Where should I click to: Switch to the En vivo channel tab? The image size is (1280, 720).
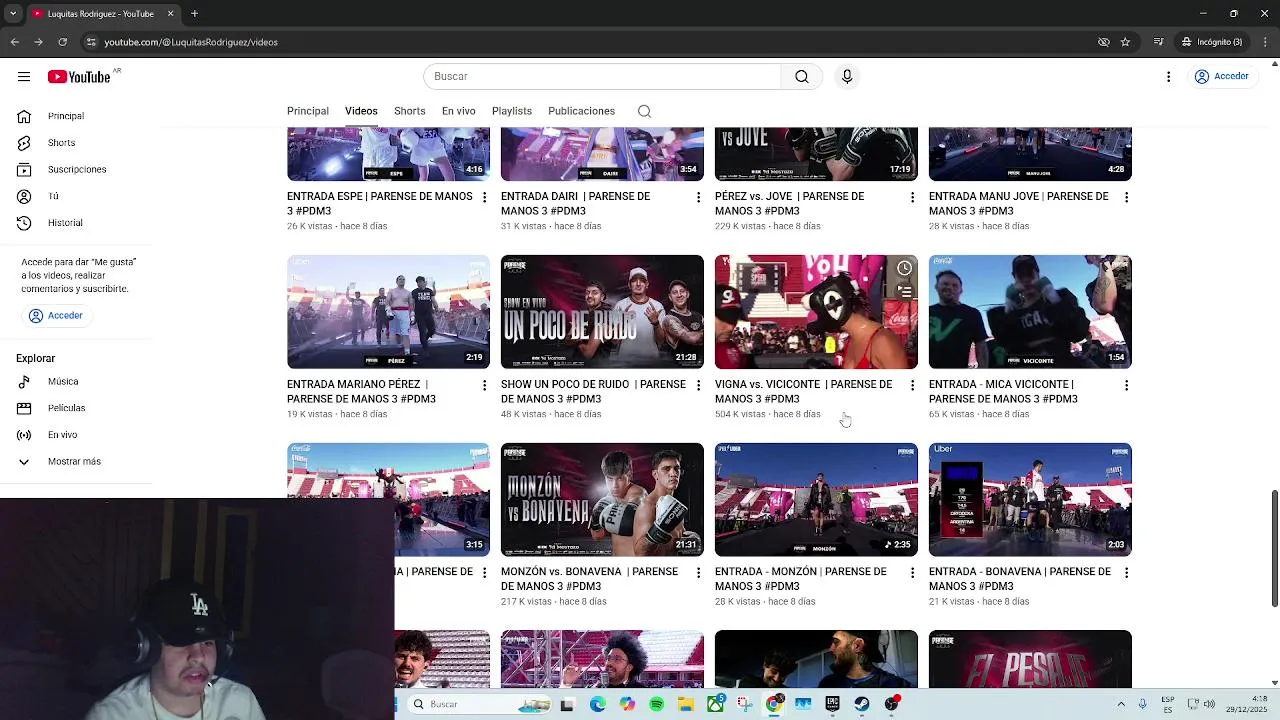pos(459,111)
